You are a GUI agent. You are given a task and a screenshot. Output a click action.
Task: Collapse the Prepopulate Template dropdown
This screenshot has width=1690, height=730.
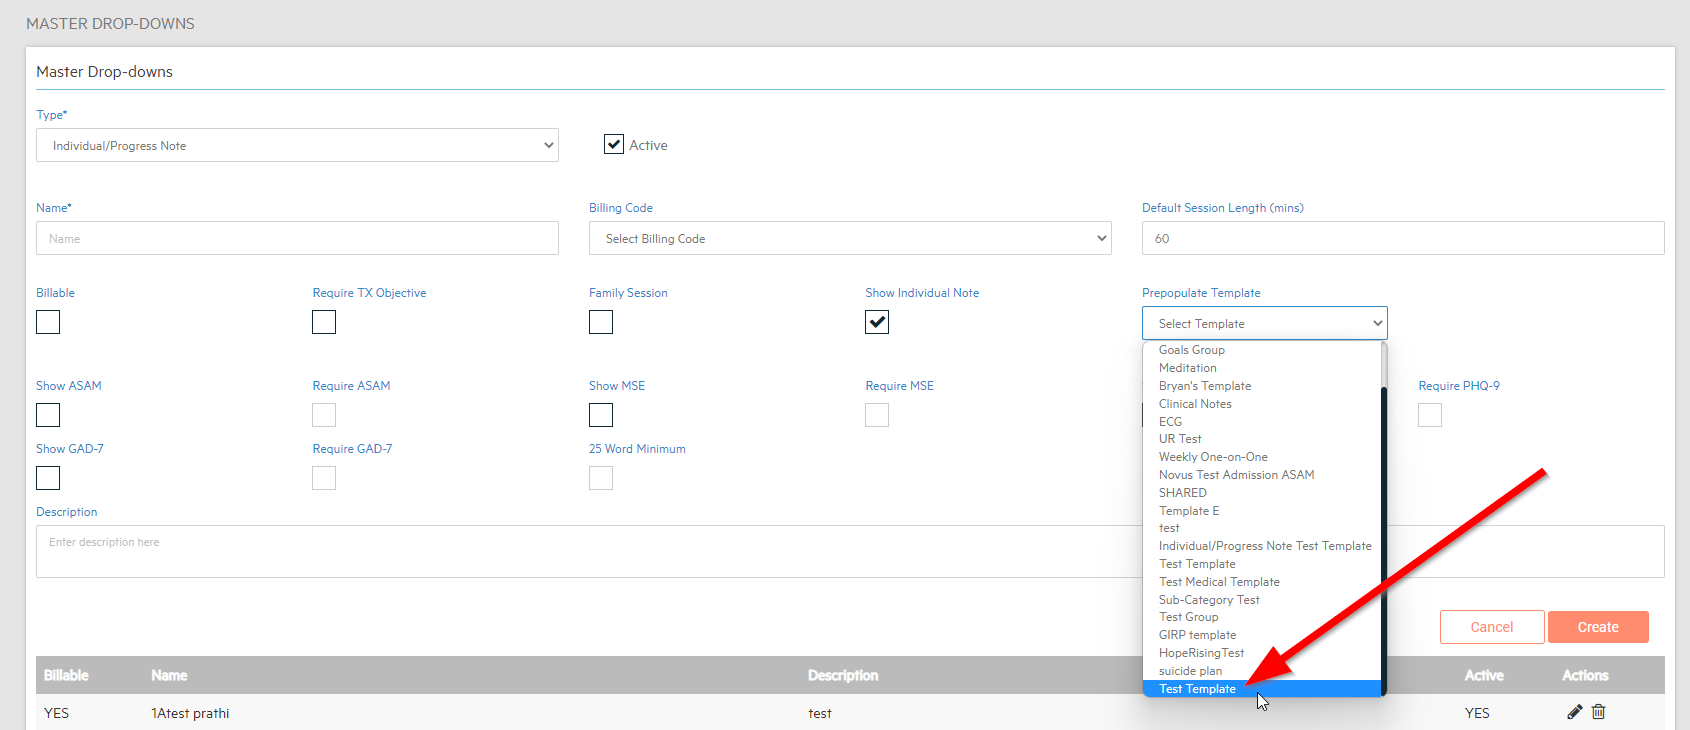[x=1264, y=324]
